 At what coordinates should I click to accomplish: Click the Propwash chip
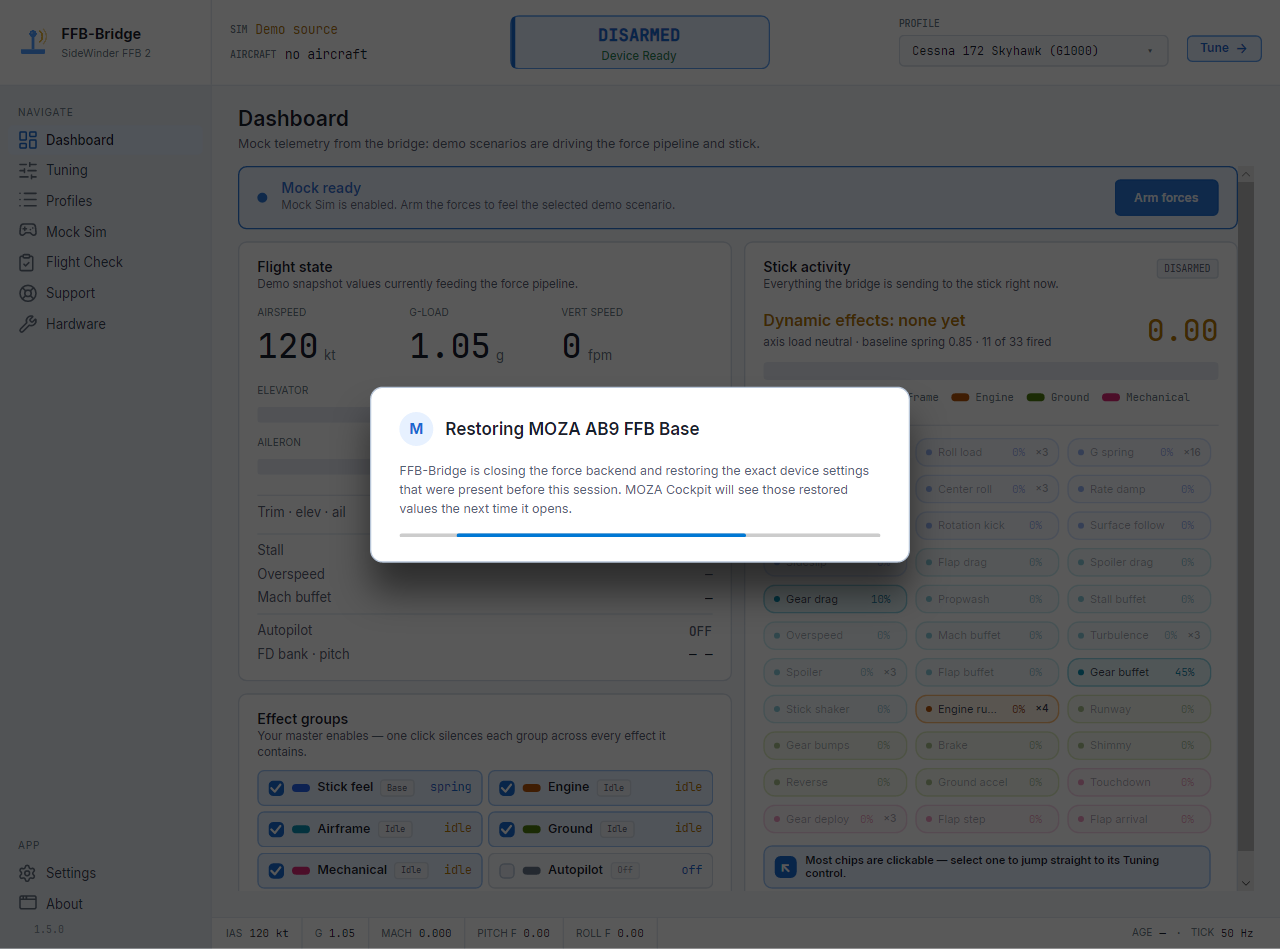987,599
